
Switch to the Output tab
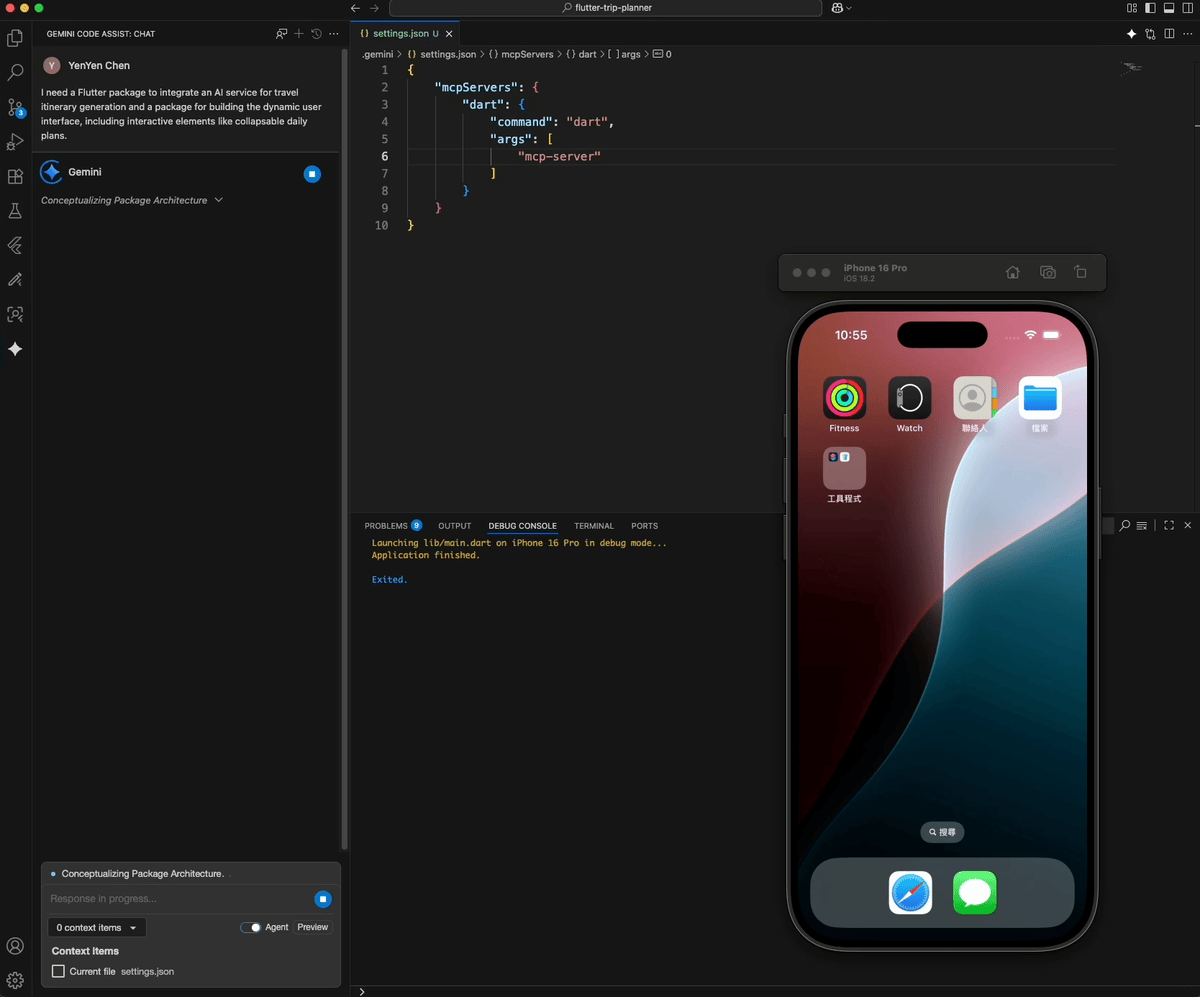click(x=455, y=526)
